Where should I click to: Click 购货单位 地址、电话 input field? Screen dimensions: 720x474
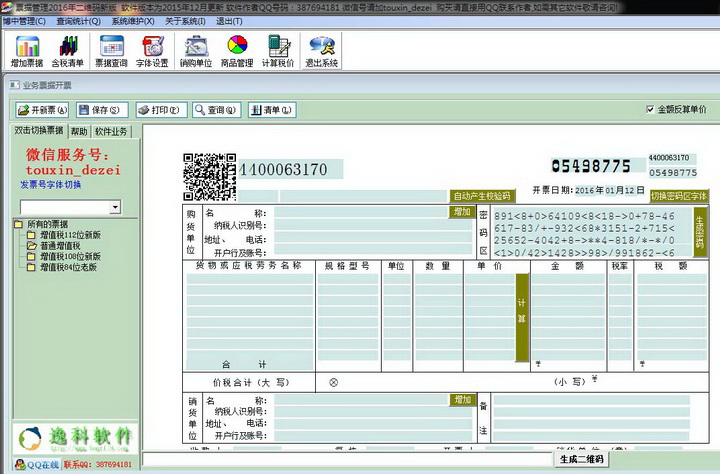coord(373,237)
